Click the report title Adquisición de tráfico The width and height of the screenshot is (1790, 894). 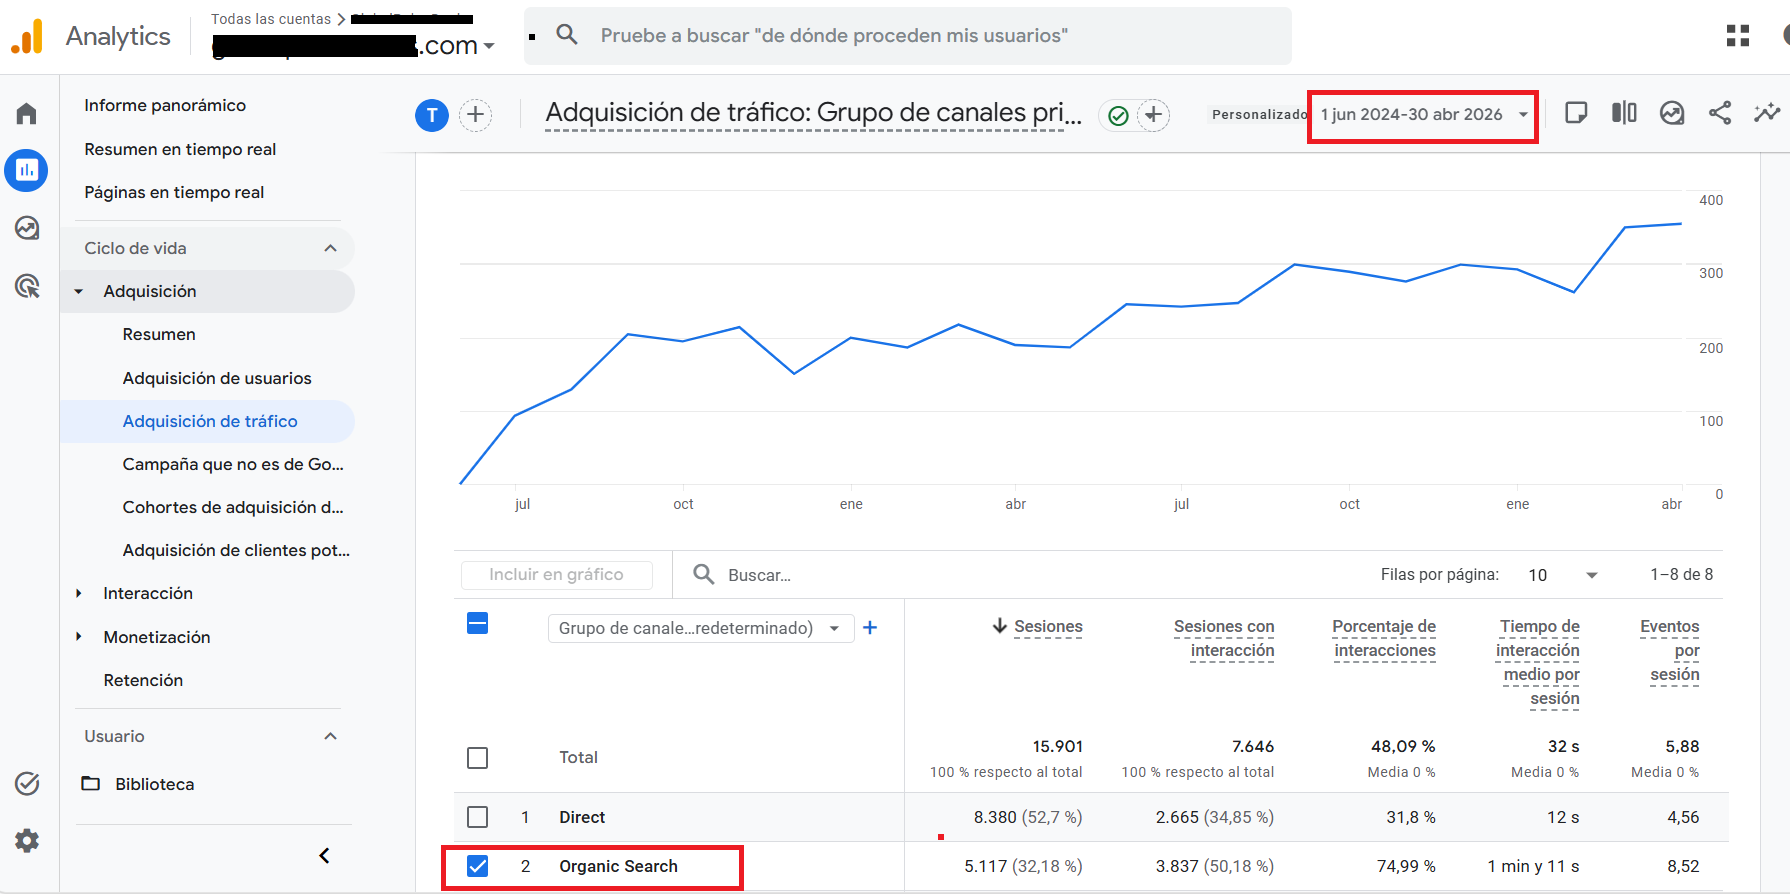[814, 113]
